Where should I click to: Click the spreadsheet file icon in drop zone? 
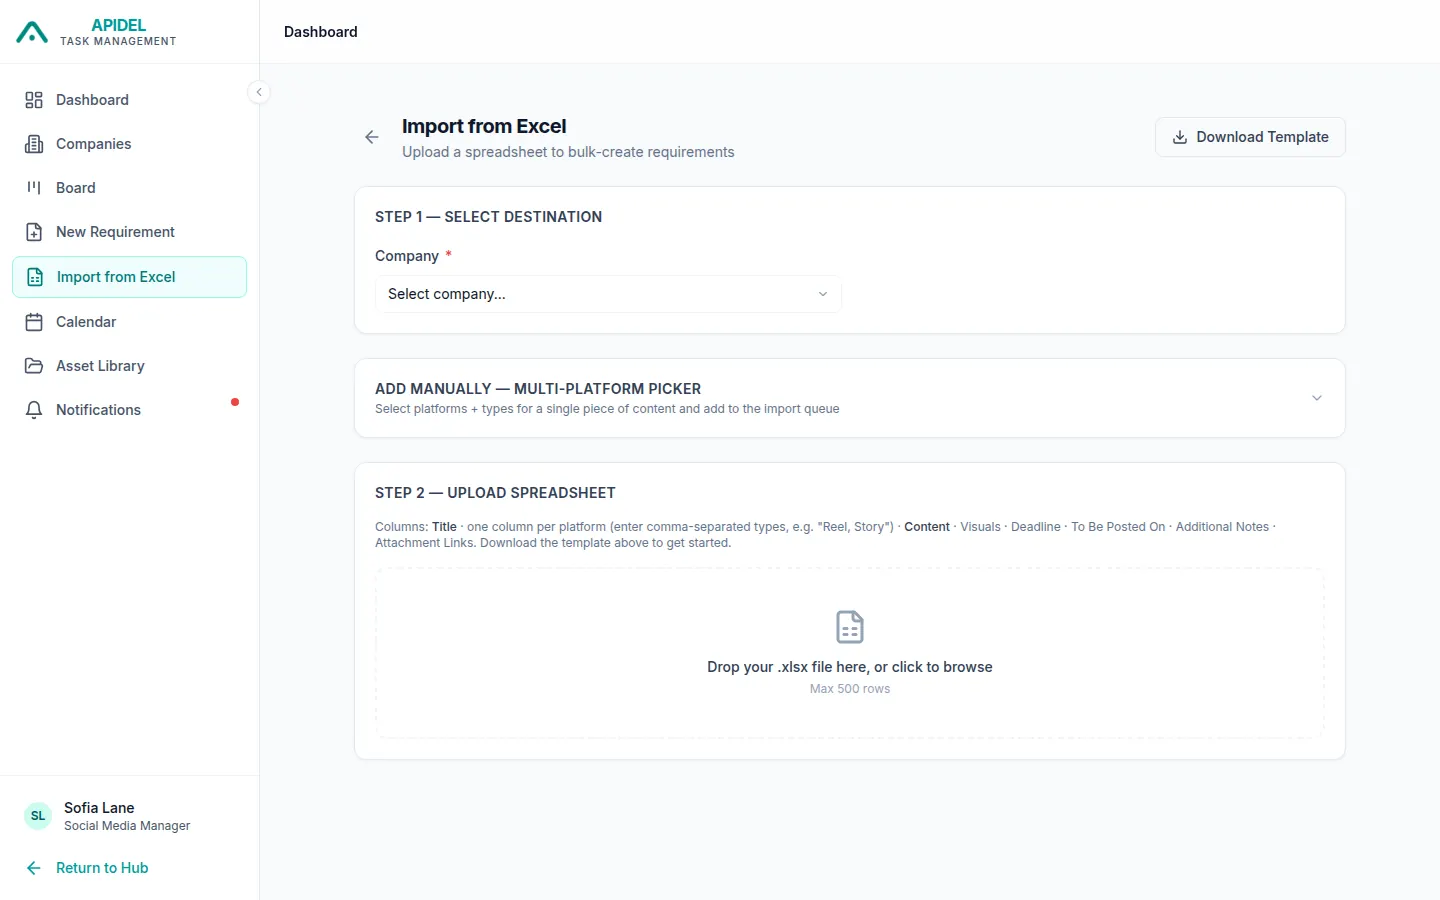850,627
